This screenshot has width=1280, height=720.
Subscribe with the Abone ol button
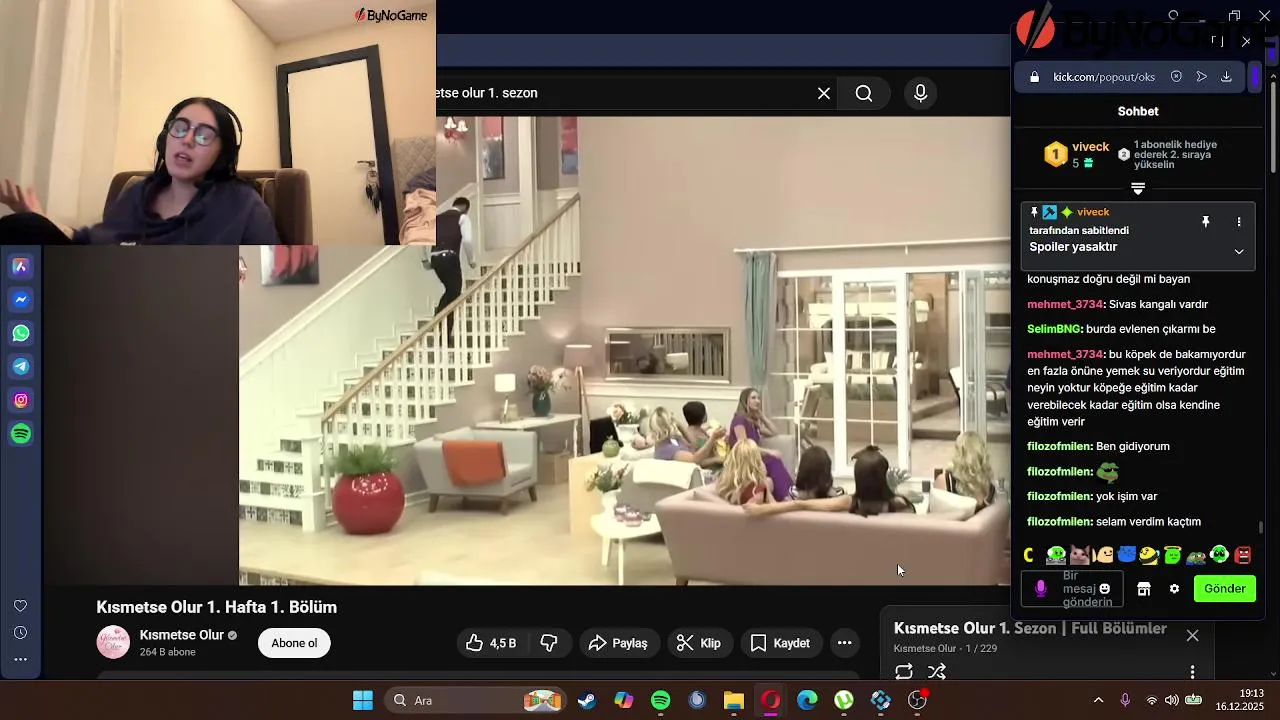pos(294,643)
